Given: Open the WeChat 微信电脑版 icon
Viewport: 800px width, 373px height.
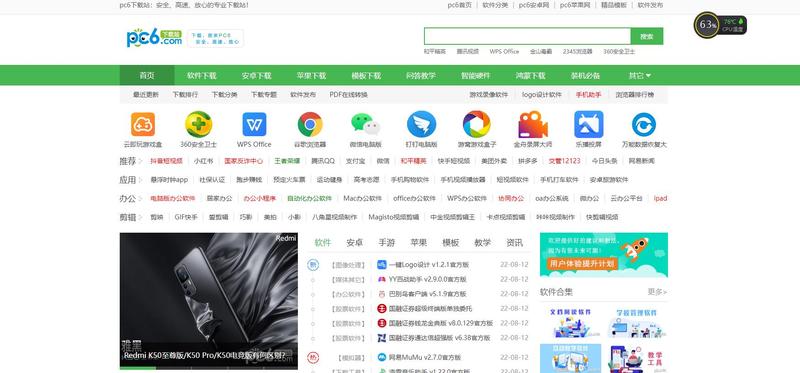Looking at the screenshot, I should coord(365,124).
